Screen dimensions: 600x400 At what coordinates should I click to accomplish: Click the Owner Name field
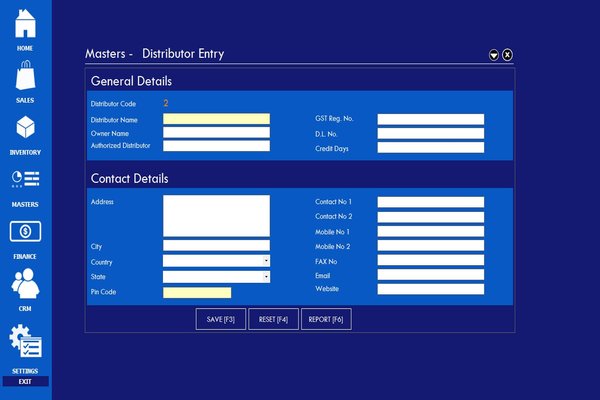[216, 132]
